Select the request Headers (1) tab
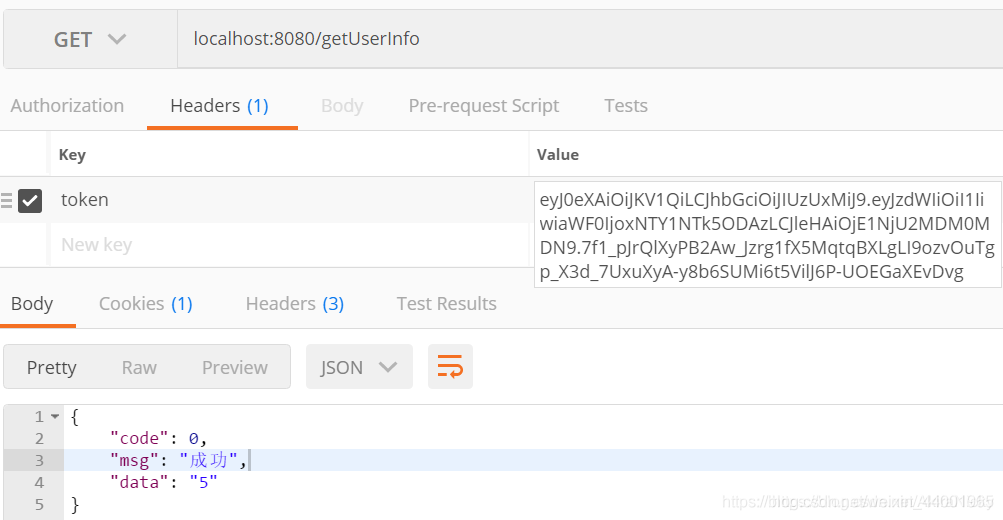 (x=219, y=106)
